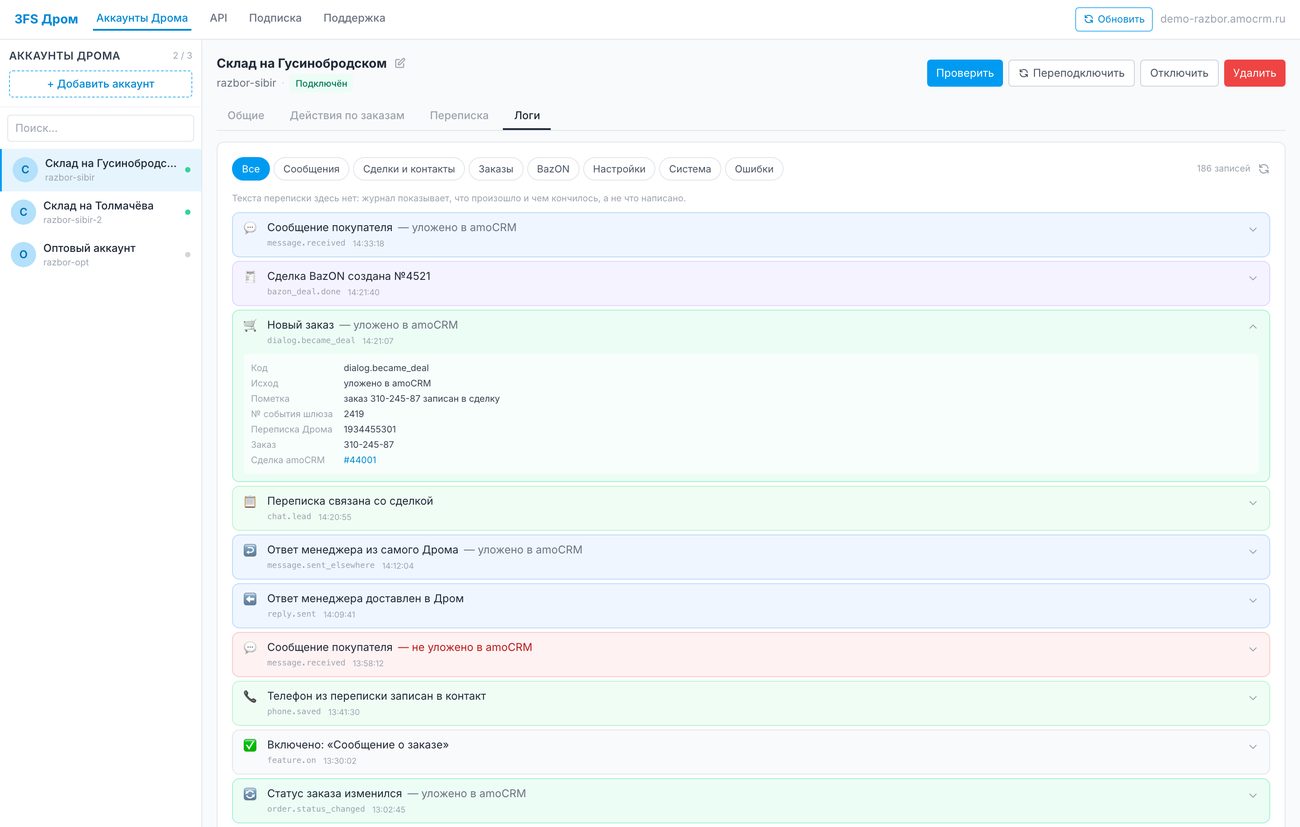Click green checkmark icon of Включено entry

250,746
